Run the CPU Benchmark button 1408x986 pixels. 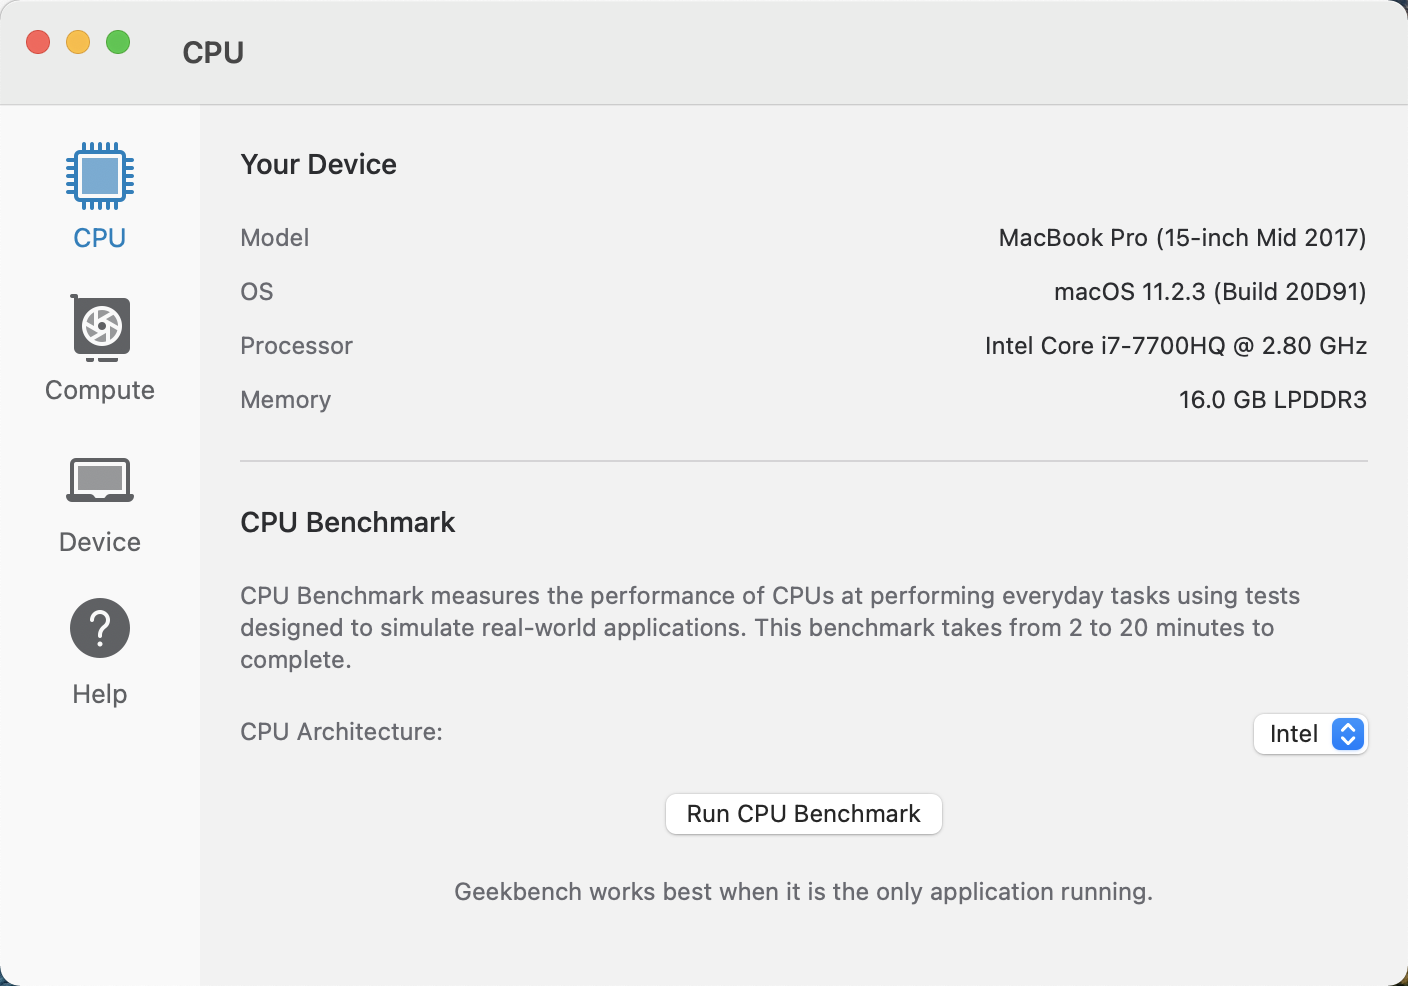(804, 814)
